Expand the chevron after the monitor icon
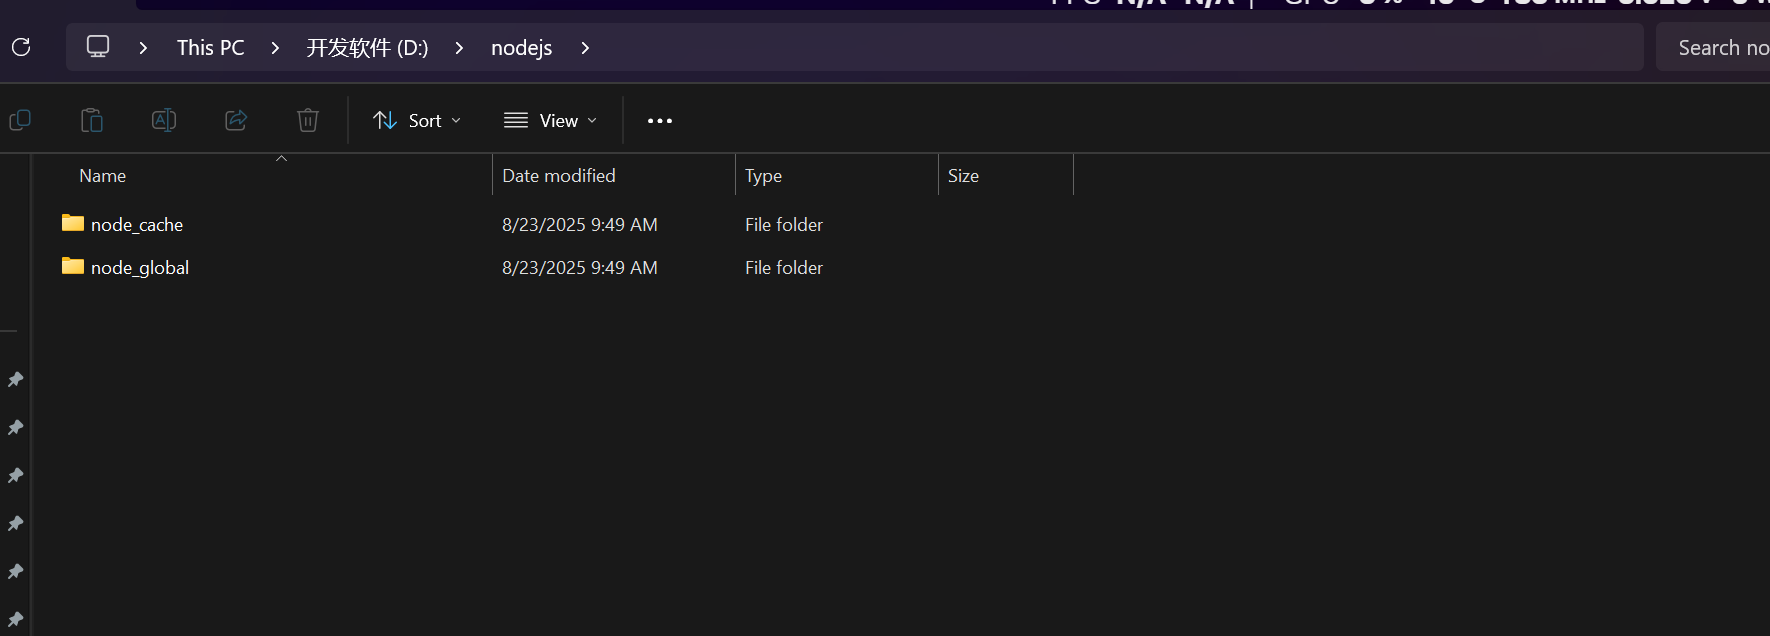1770x636 pixels. click(143, 48)
